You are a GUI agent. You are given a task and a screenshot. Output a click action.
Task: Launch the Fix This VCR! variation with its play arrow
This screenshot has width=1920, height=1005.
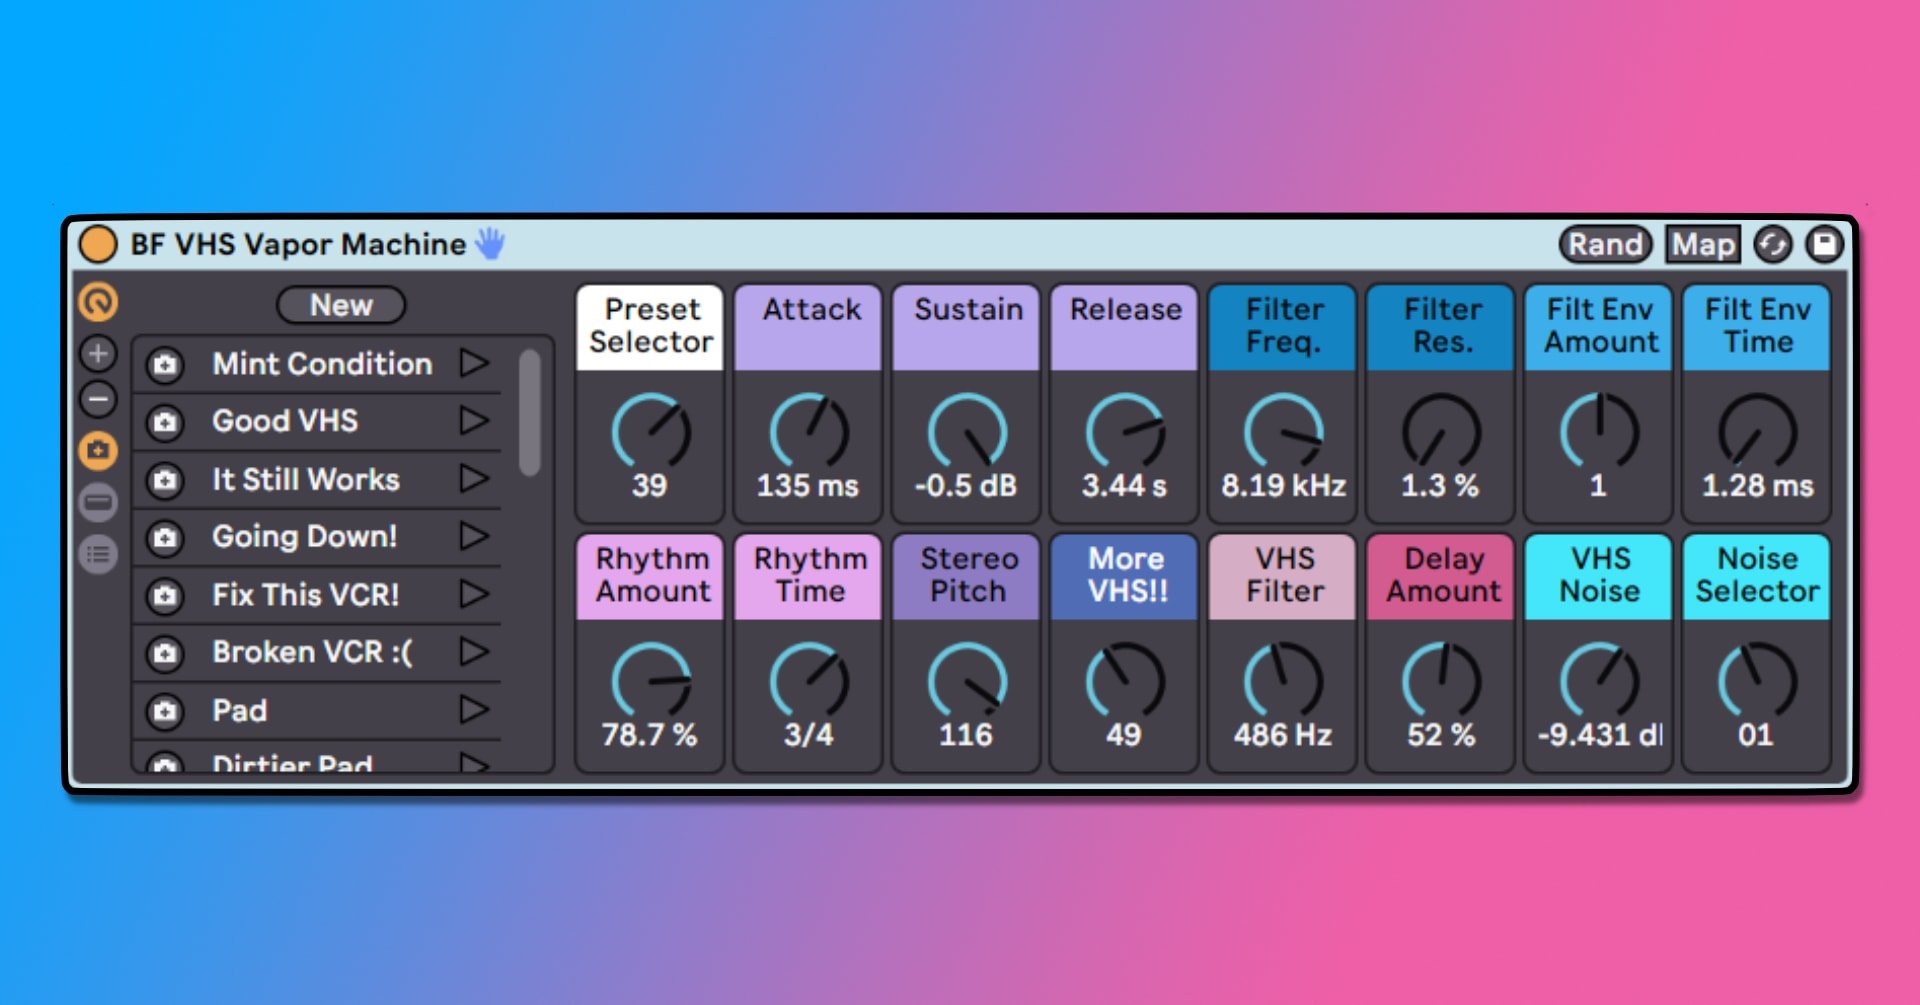click(x=474, y=594)
